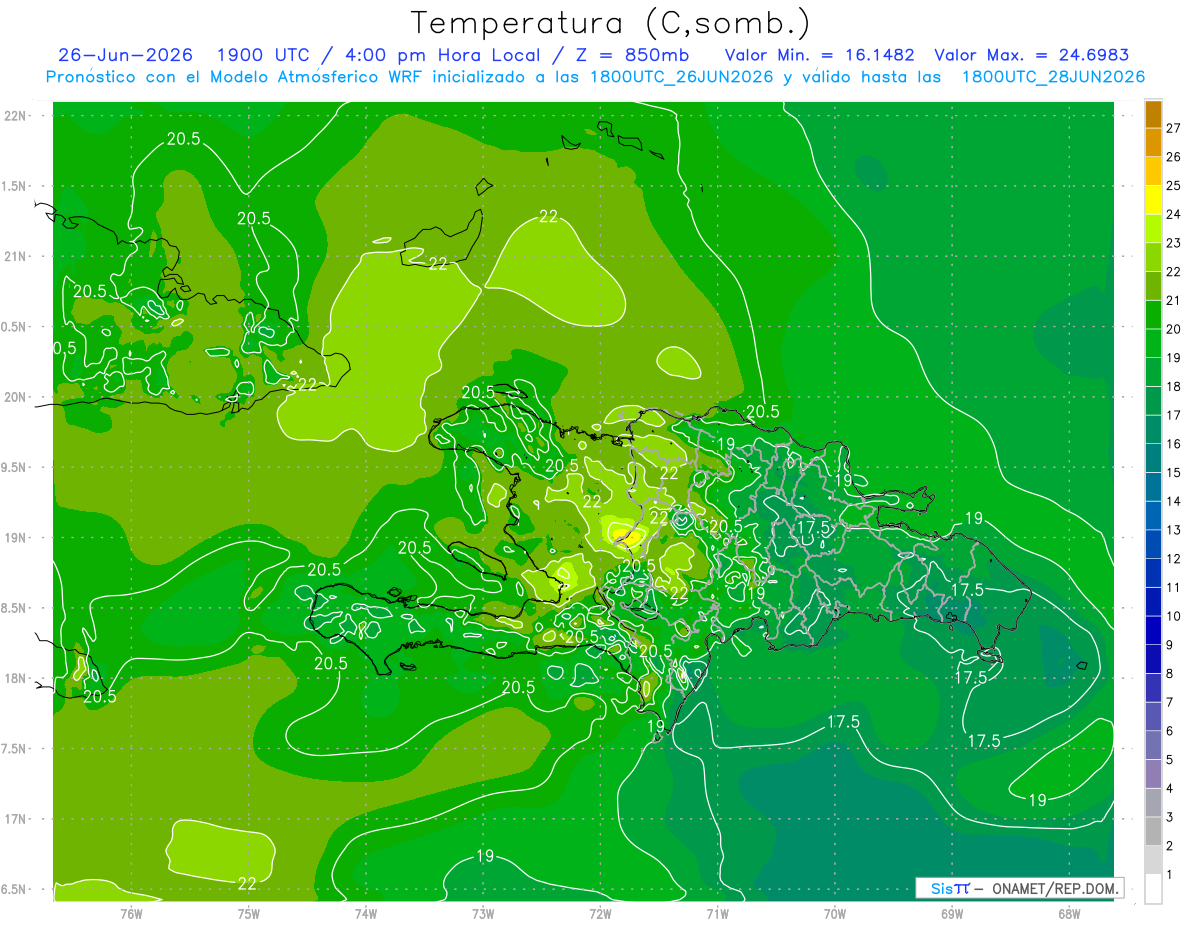Click the '68W' longitude axis label
The height and width of the screenshot is (927, 1200).
(x=1069, y=914)
